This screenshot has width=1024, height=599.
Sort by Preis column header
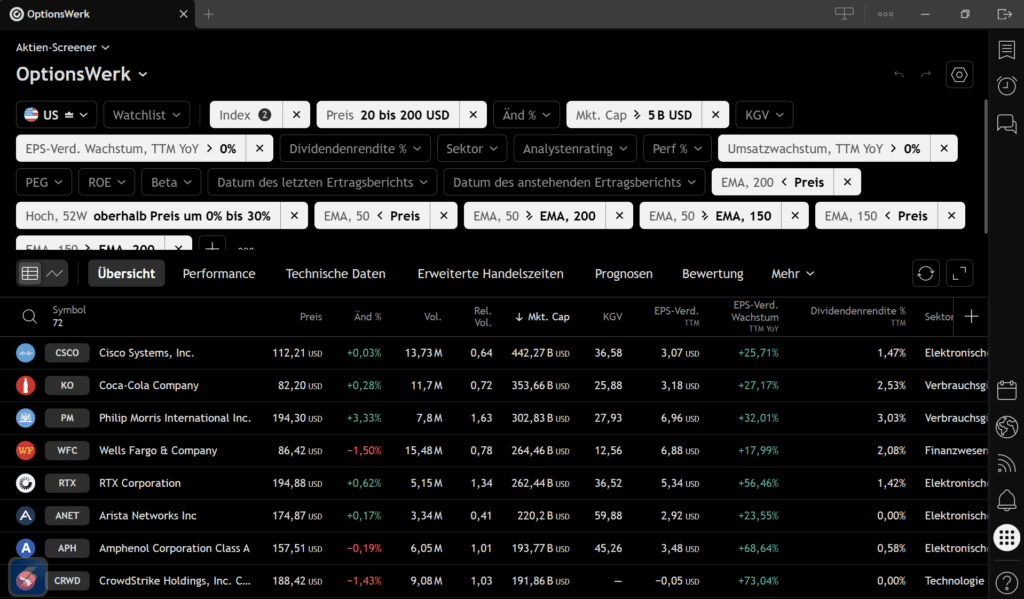311,317
